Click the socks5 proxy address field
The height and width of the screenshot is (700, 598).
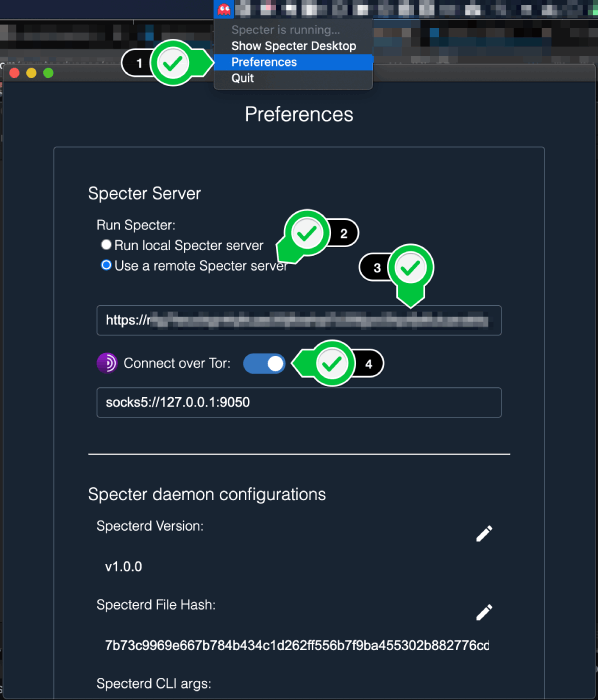click(x=299, y=402)
